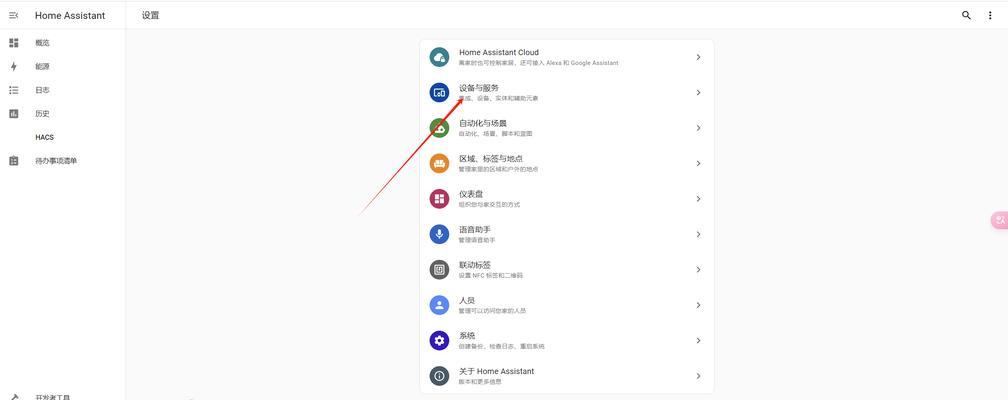
Task: Click the 日志 list icon in the sidebar
Action: point(14,90)
